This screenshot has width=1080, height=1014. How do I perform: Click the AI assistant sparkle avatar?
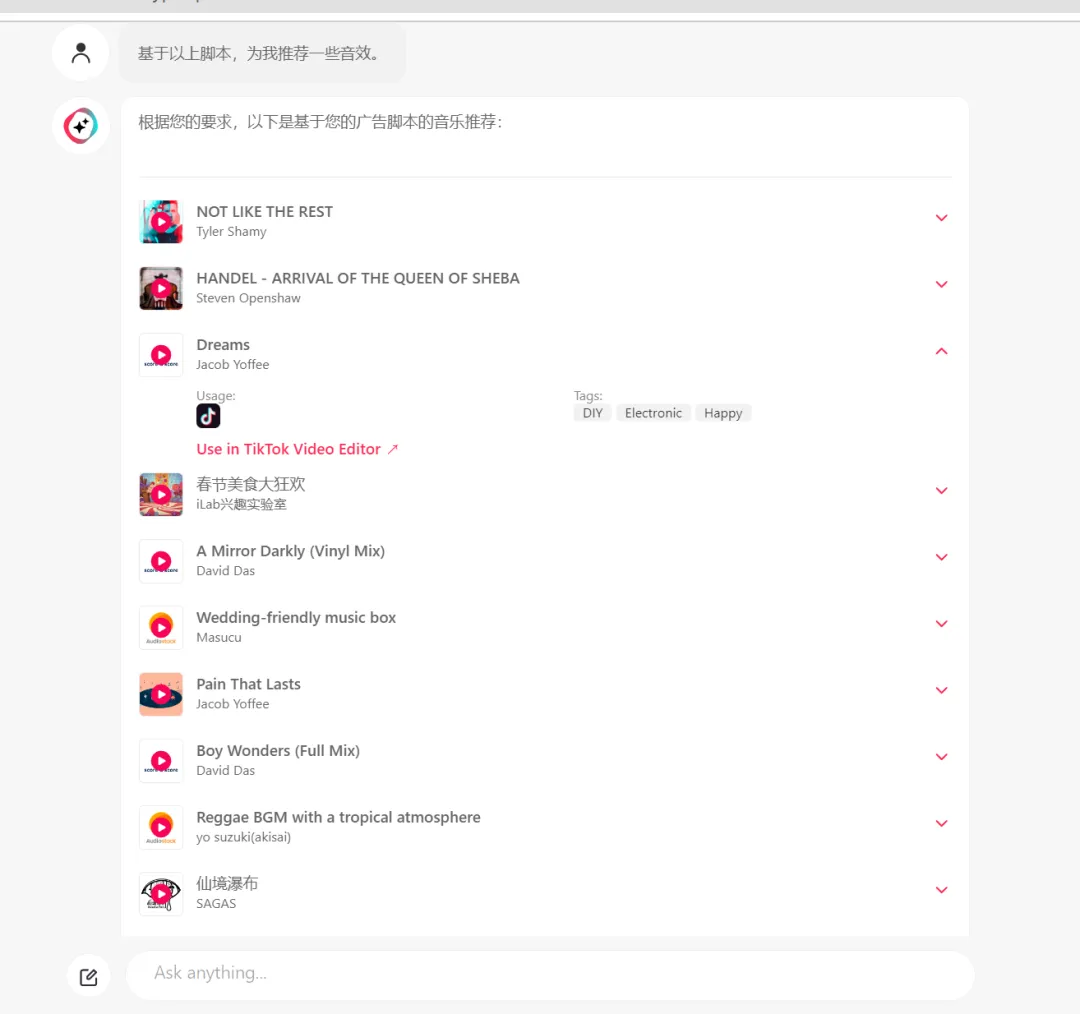(81, 126)
